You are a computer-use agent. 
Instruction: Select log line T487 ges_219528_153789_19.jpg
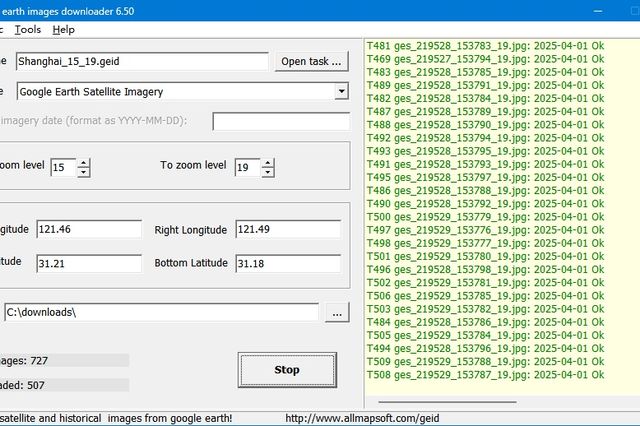coord(485,111)
